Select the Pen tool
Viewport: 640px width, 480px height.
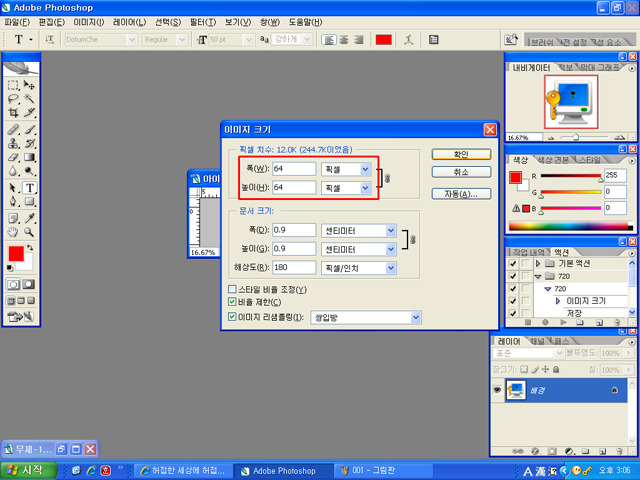tap(13, 202)
